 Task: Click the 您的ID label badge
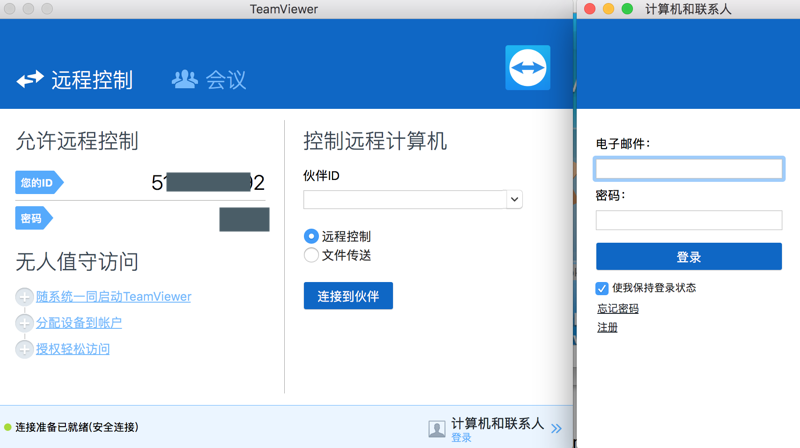(x=39, y=183)
